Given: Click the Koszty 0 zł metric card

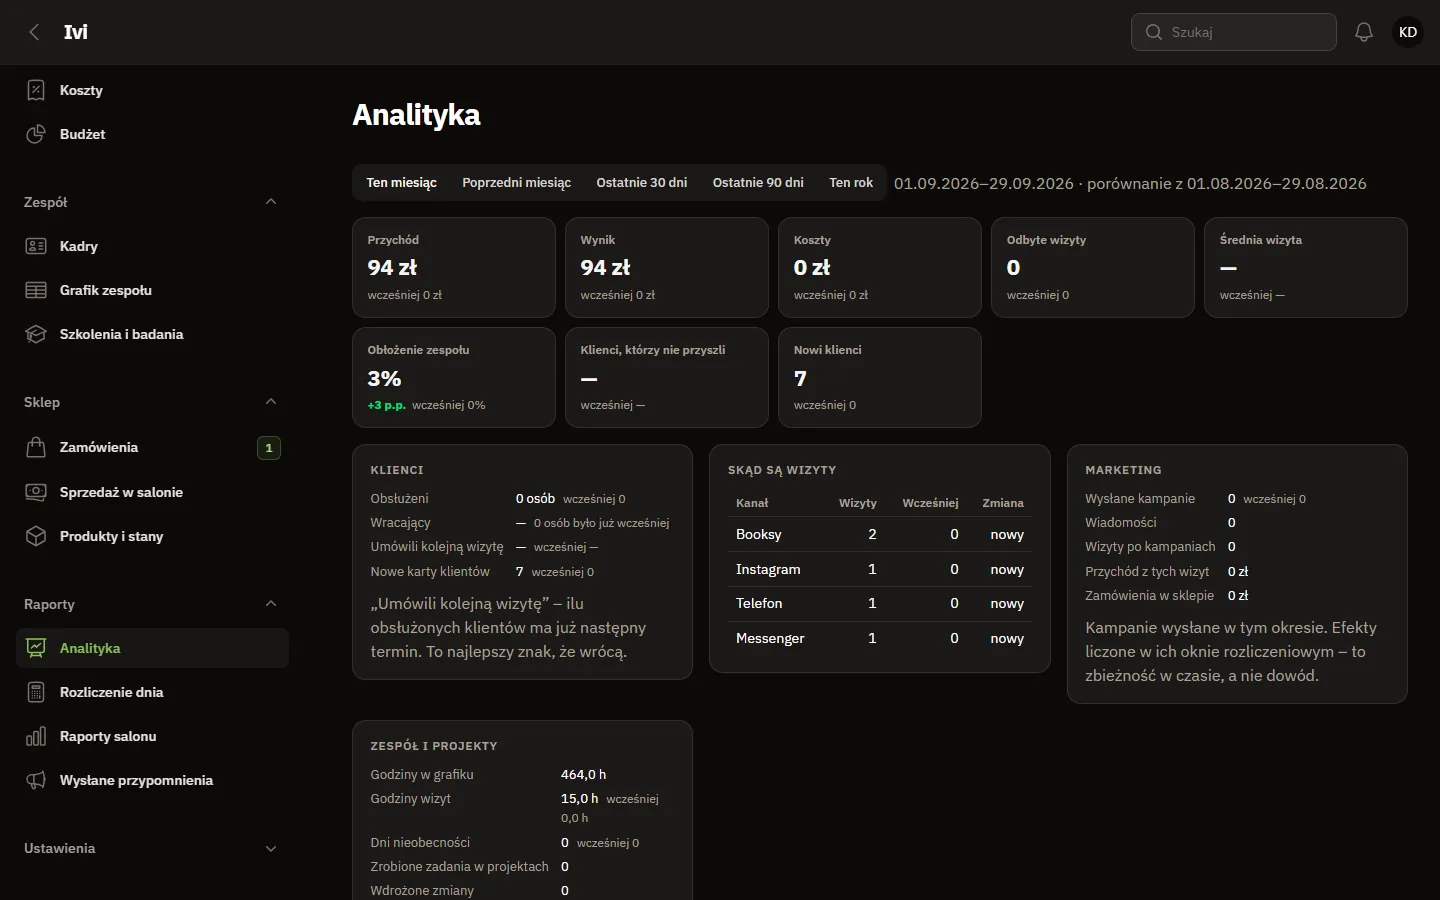Looking at the screenshot, I should 880,268.
